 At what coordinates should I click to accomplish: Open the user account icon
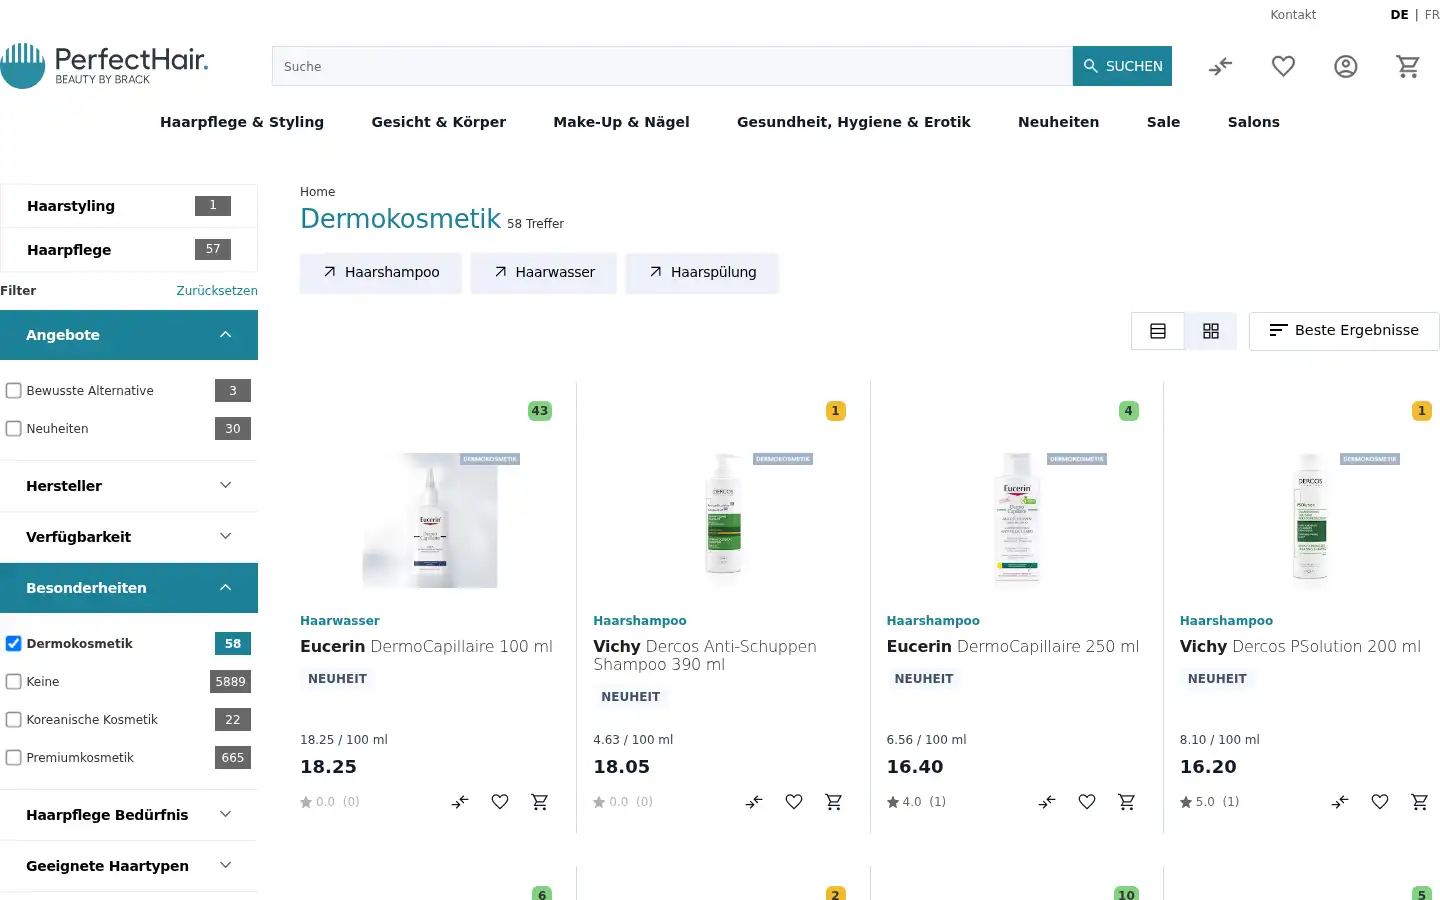1346,67
